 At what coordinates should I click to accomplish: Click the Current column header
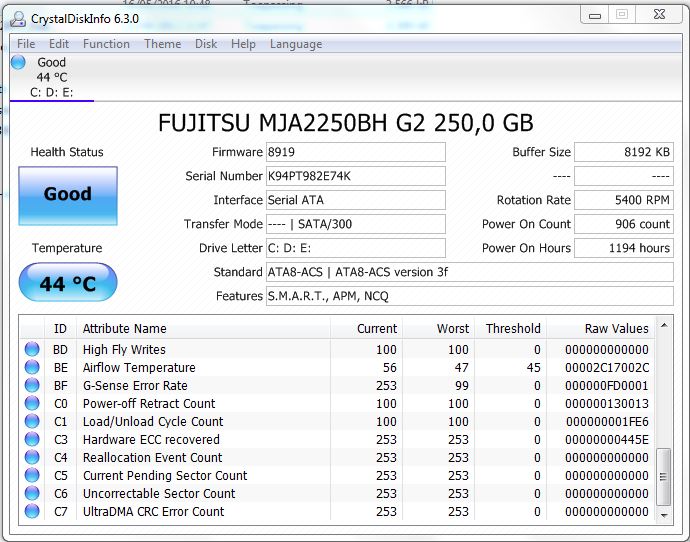366,328
